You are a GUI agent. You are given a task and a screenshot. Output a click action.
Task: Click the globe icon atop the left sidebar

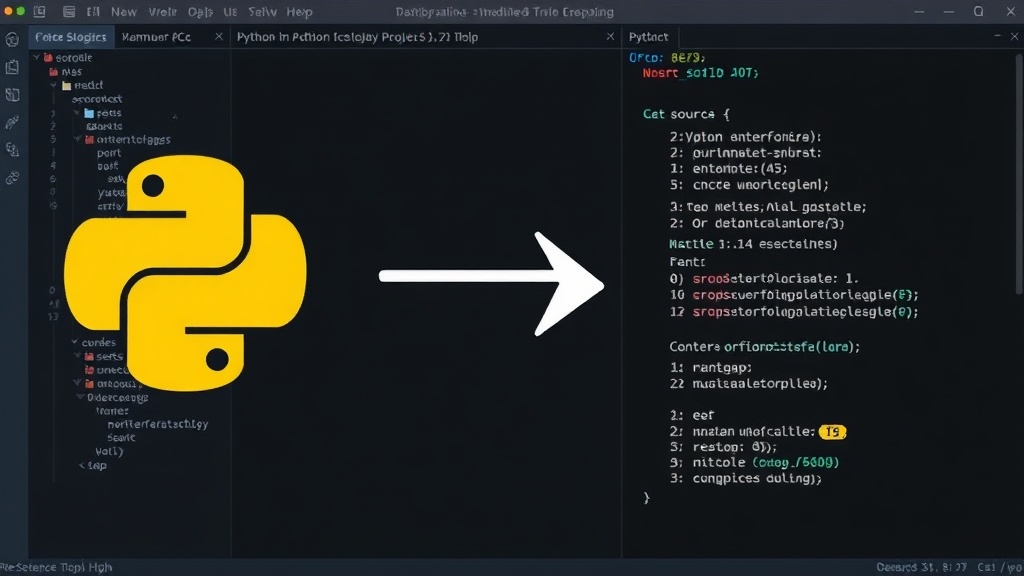pos(12,40)
